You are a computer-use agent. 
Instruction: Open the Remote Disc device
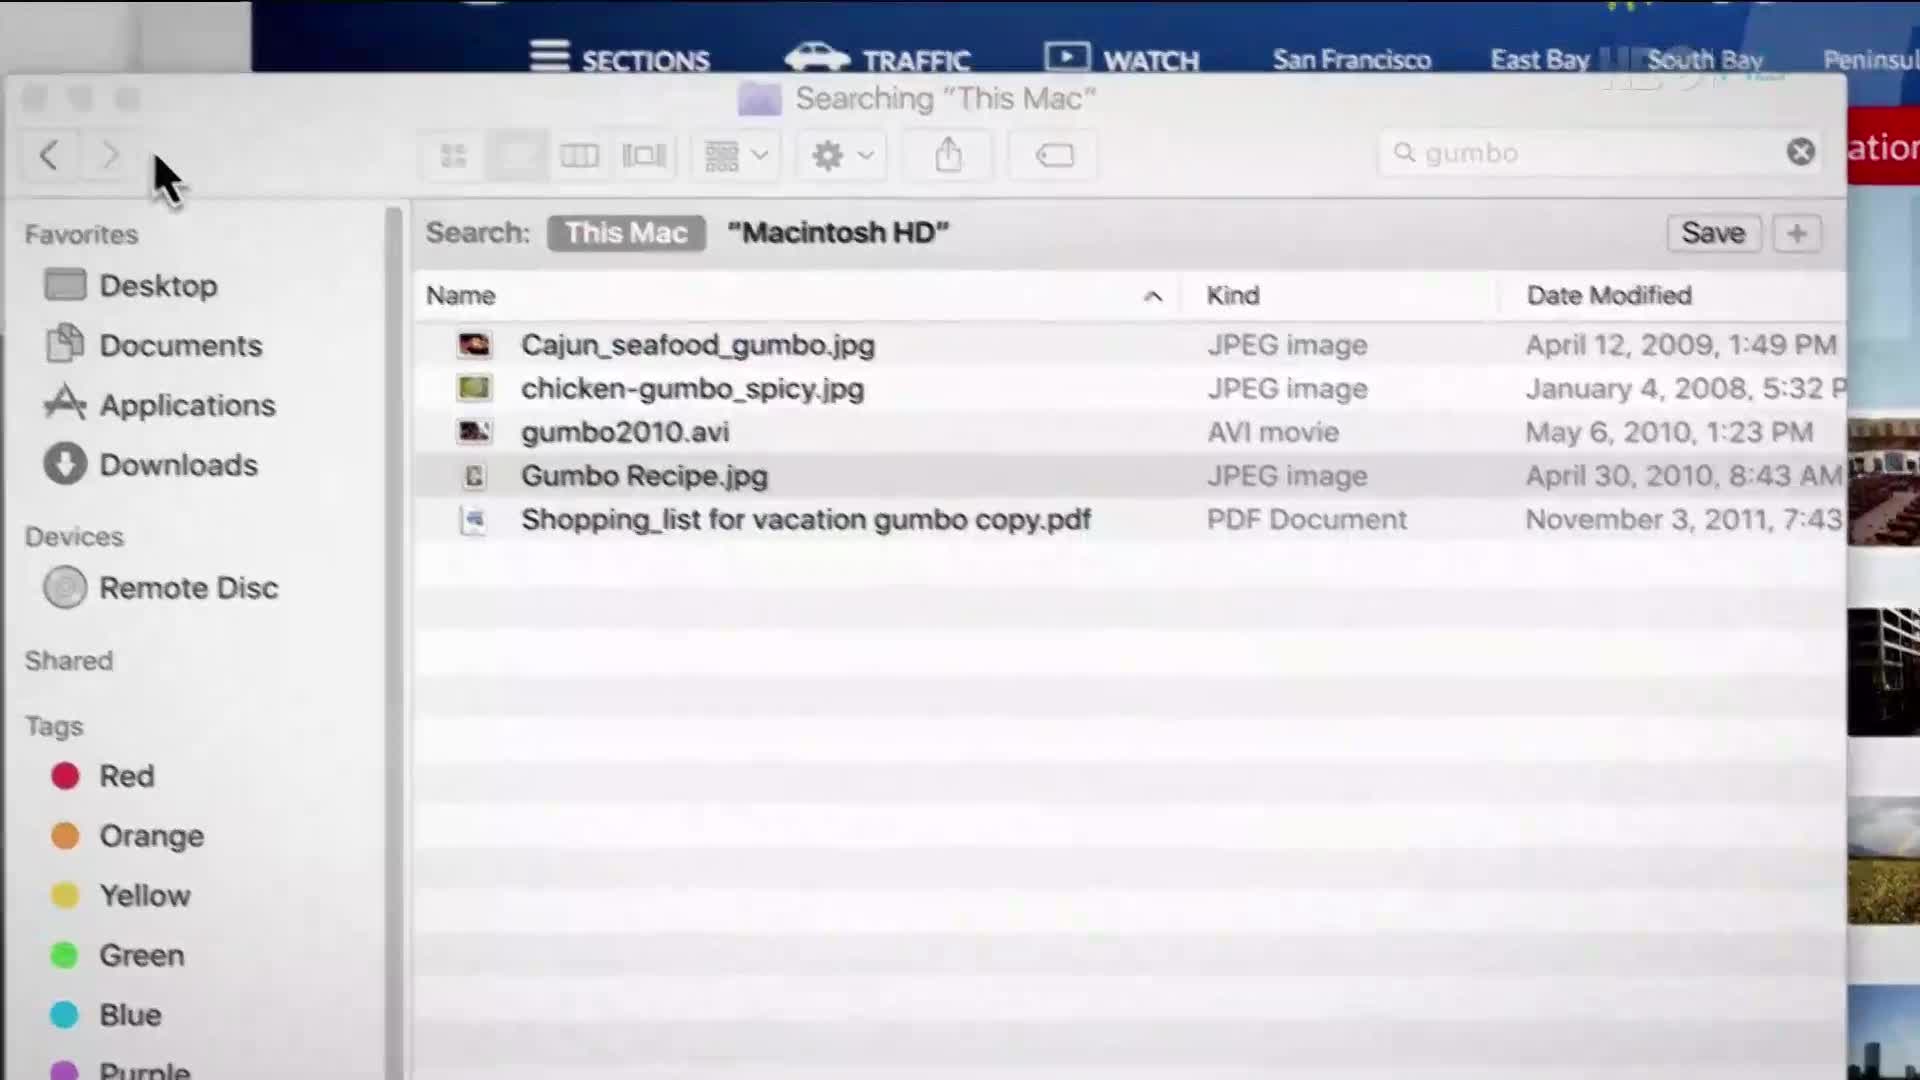pyautogui.click(x=189, y=588)
